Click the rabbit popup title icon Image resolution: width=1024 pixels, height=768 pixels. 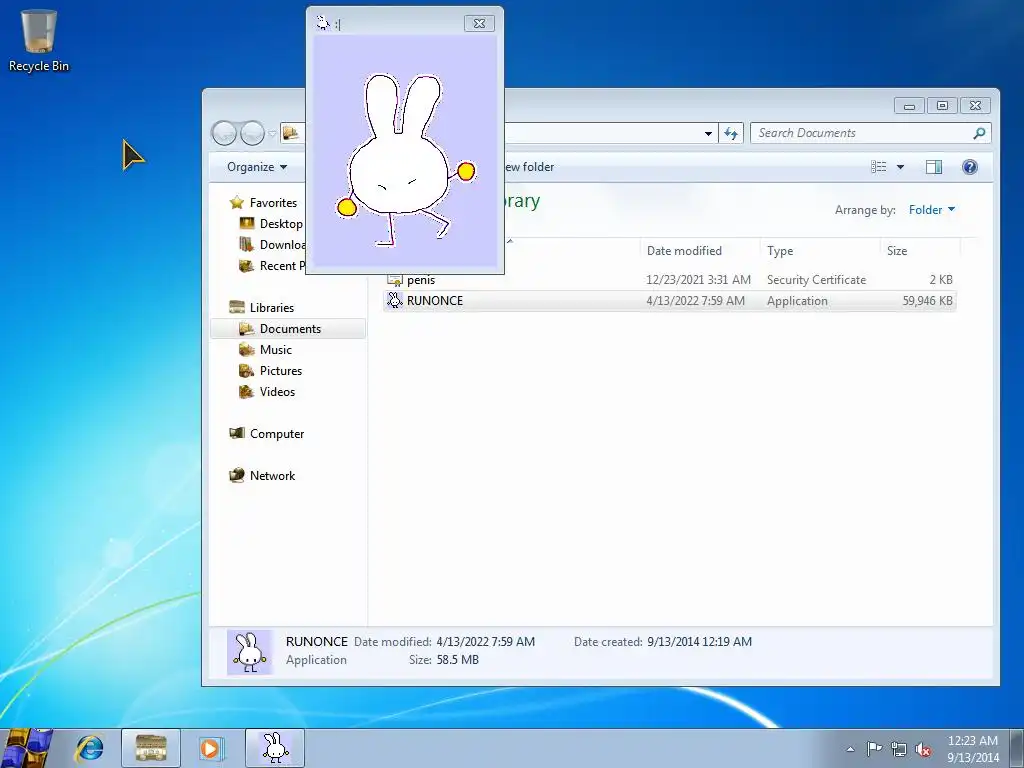click(x=323, y=23)
